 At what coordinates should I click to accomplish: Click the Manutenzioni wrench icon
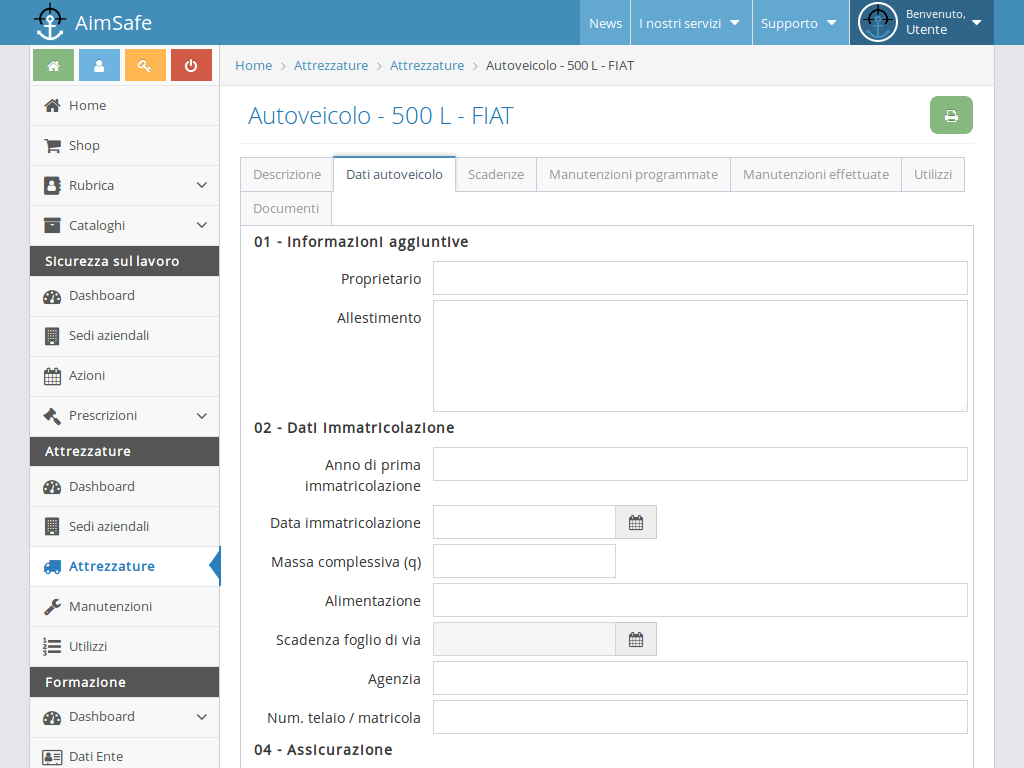pos(52,607)
